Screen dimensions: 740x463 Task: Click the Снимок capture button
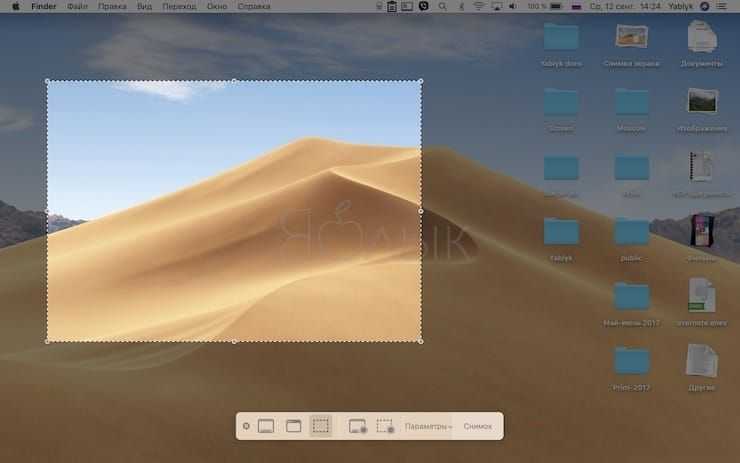coord(478,427)
